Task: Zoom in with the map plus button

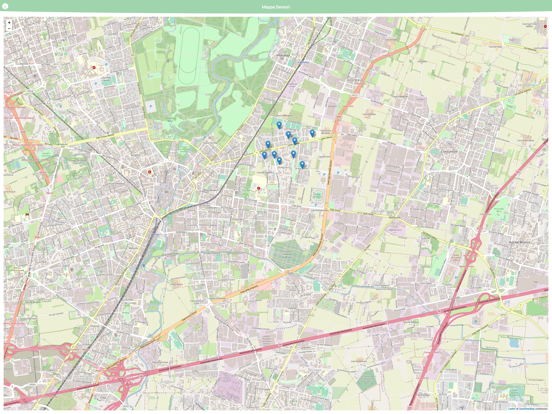Action: 9,23
